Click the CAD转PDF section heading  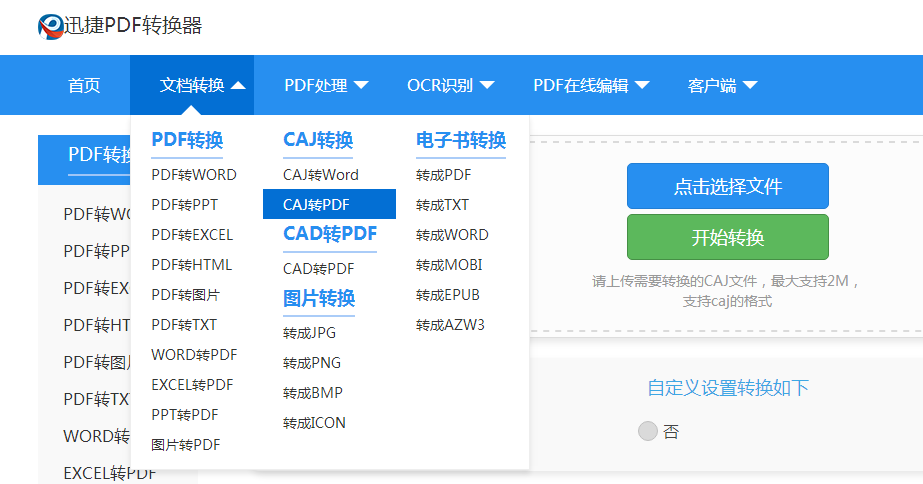pos(330,234)
